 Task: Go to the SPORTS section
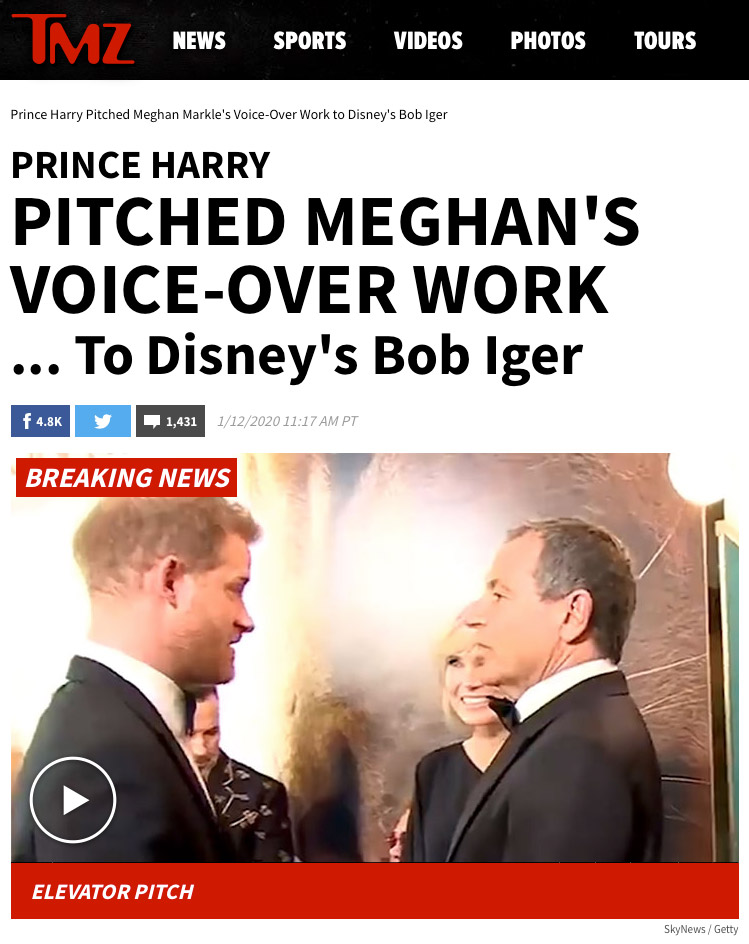click(x=309, y=41)
